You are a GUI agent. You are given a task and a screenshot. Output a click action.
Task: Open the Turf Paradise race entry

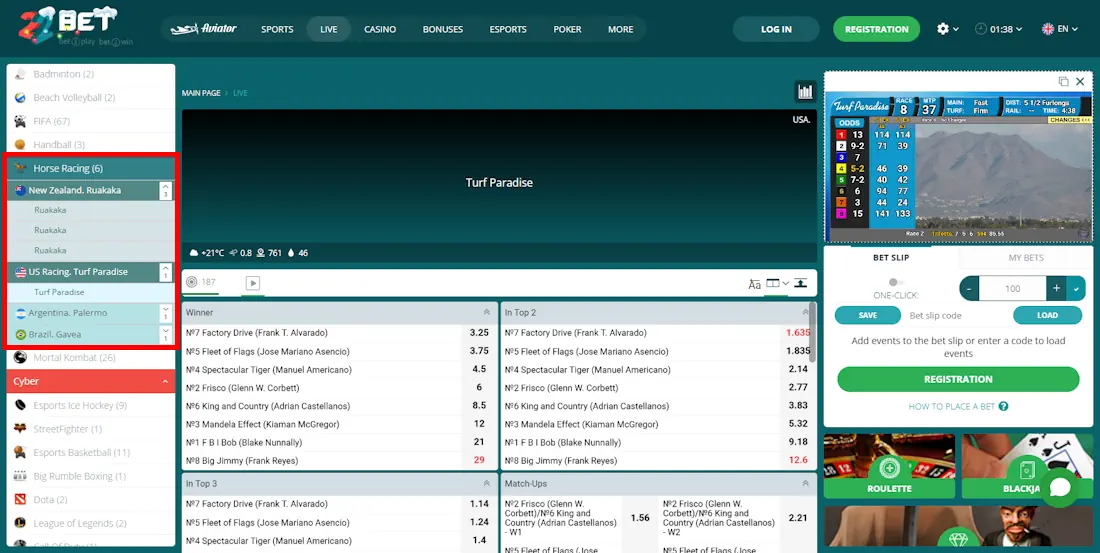pos(91,292)
